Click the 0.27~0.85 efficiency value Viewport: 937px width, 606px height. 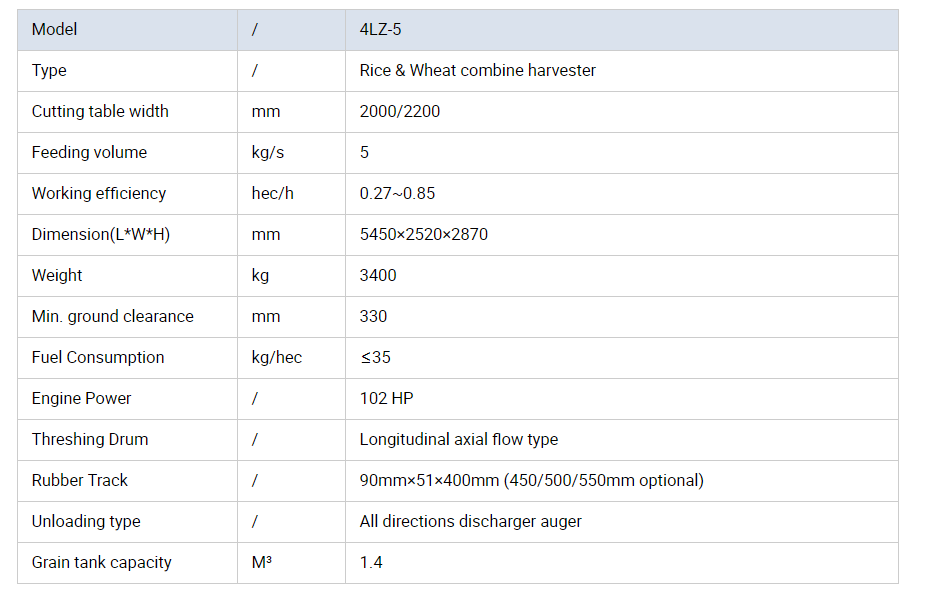point(397,194)
